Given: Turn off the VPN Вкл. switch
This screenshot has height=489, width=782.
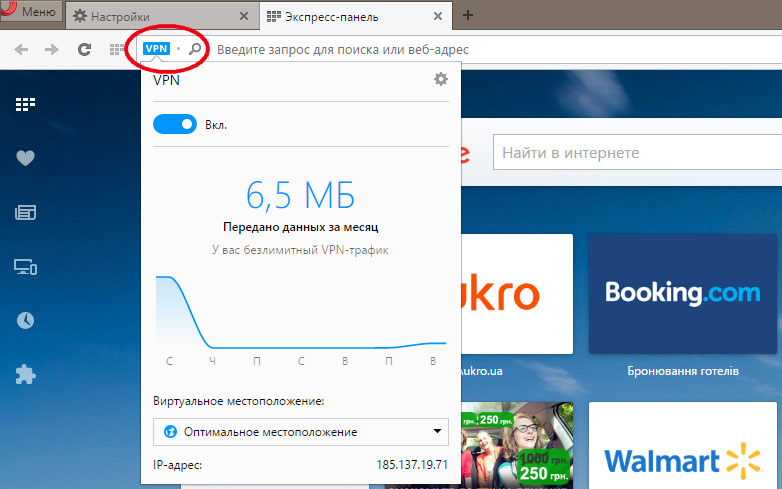Looking at the screenshot, I should point(175,125).
